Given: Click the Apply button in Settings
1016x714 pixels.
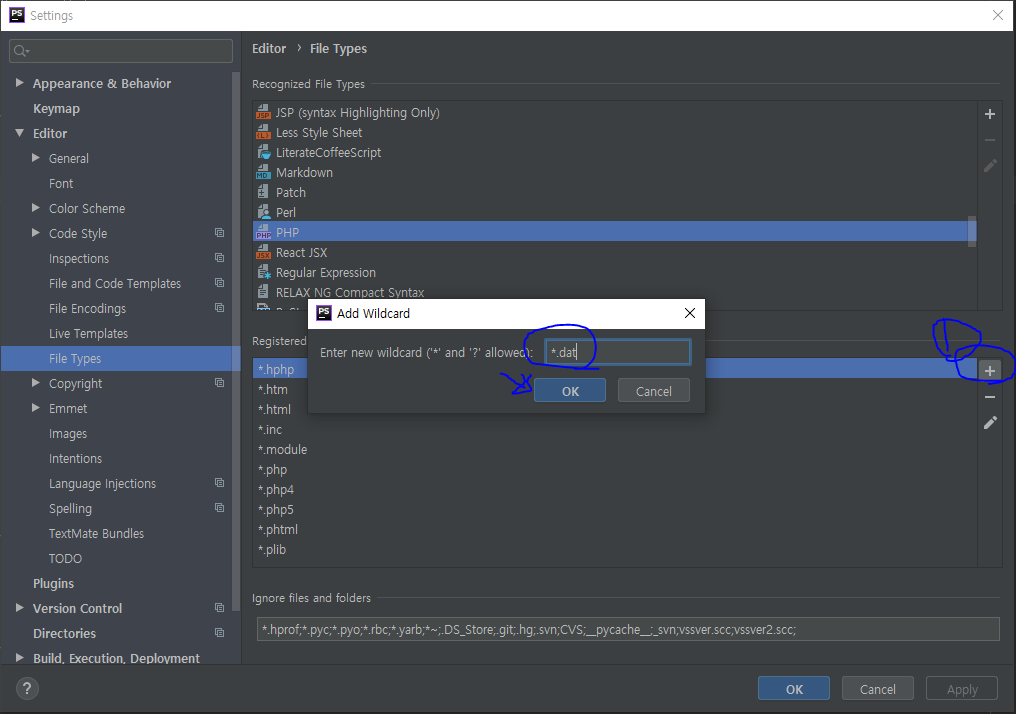Looking at the screenshot, I should tap(962, 689).
